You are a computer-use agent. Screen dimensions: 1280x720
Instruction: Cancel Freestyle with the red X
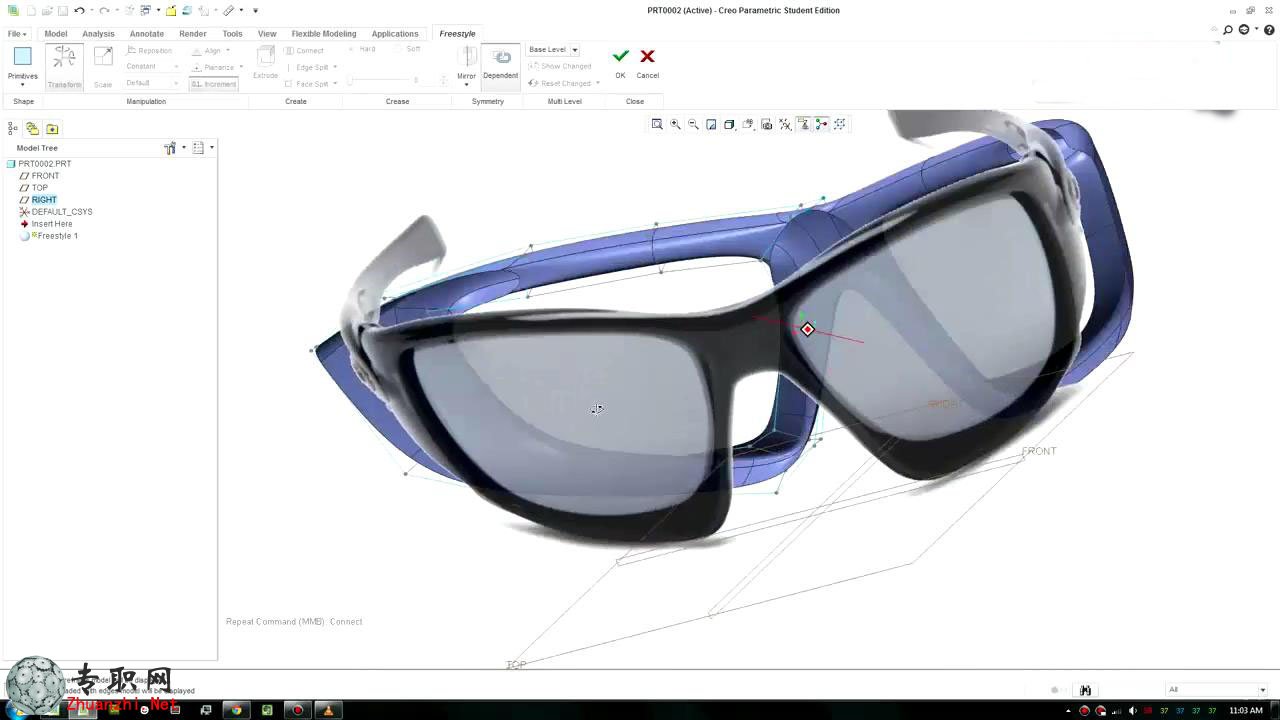[x=647, y=57]
